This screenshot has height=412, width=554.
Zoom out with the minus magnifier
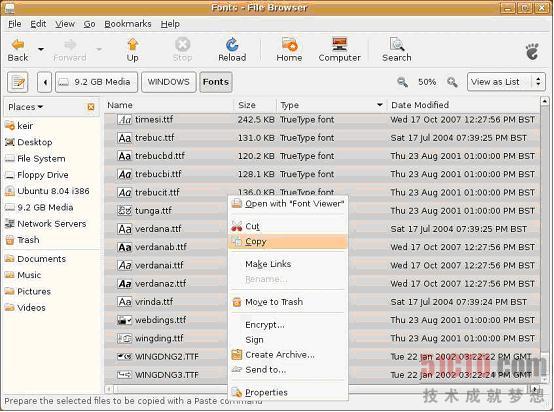pos(402,82)
